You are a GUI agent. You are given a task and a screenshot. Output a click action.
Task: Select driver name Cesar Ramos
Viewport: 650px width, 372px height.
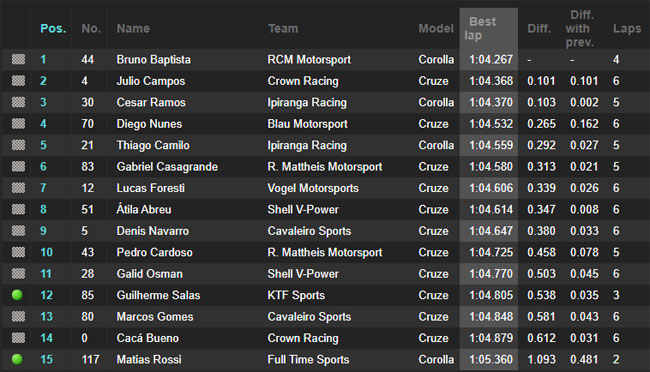tap(151, 102)
